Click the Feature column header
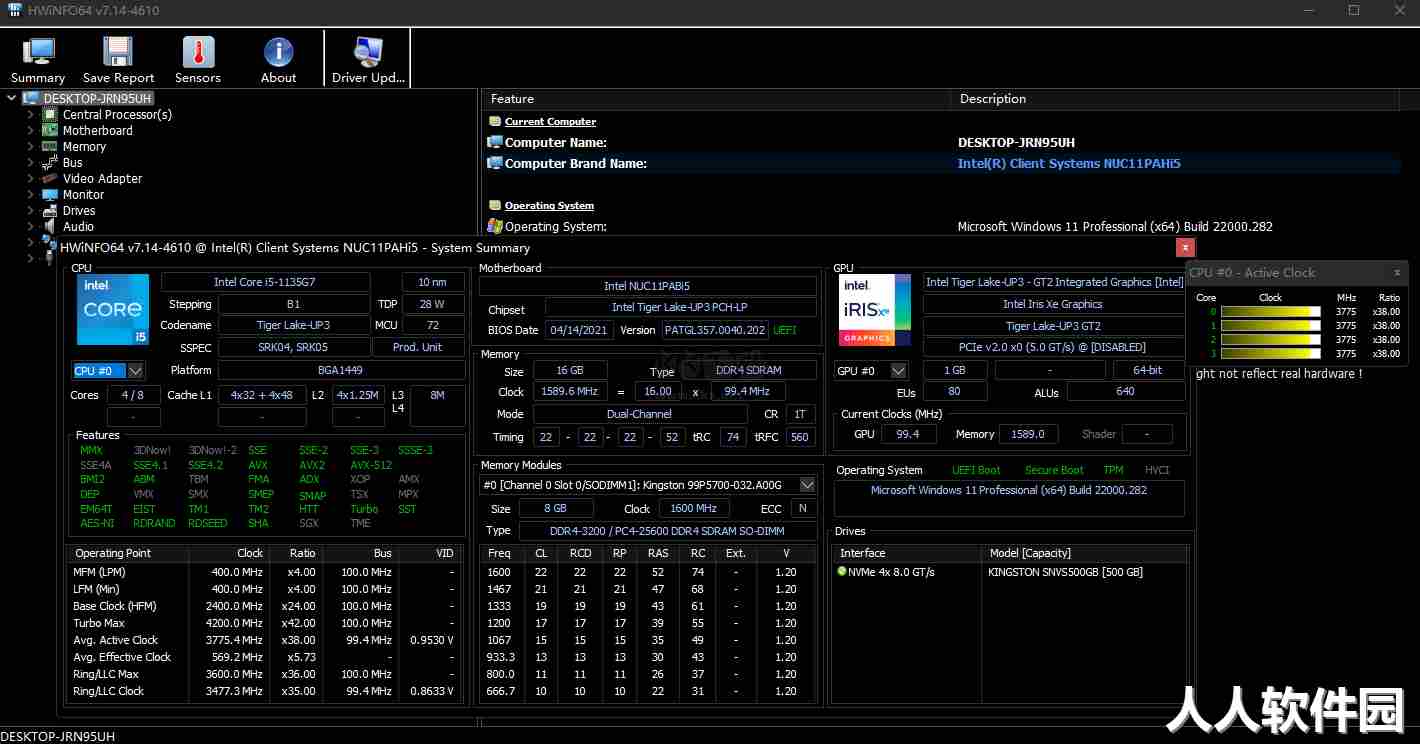The height and width of the screenshot is (744, 1420). tap(716, 99)
